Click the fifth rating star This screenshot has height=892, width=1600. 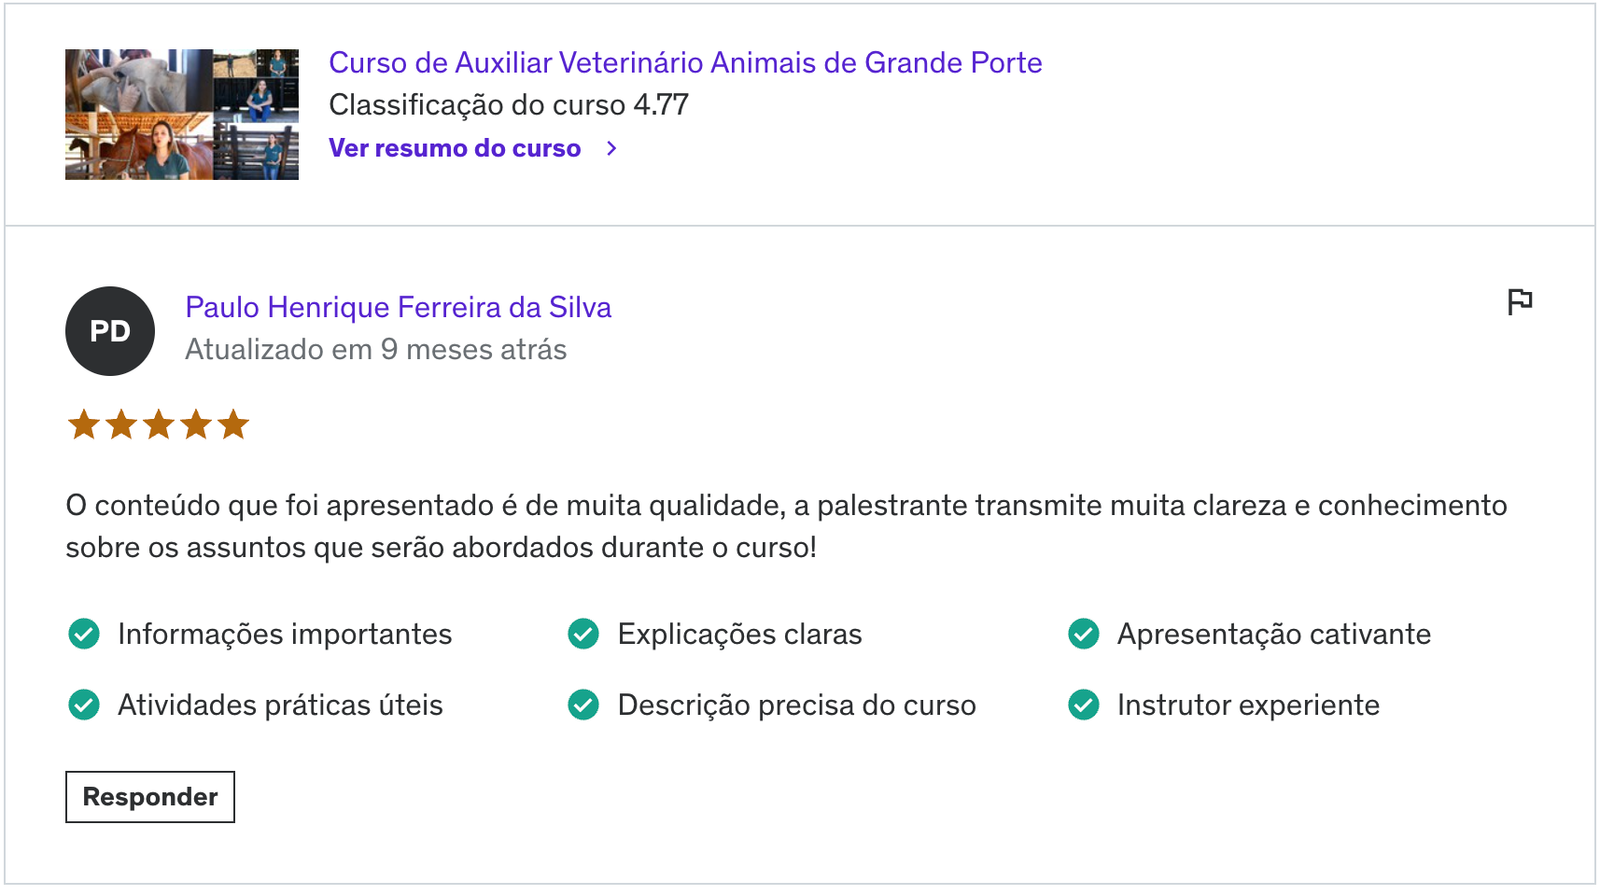tap(233, 425)
